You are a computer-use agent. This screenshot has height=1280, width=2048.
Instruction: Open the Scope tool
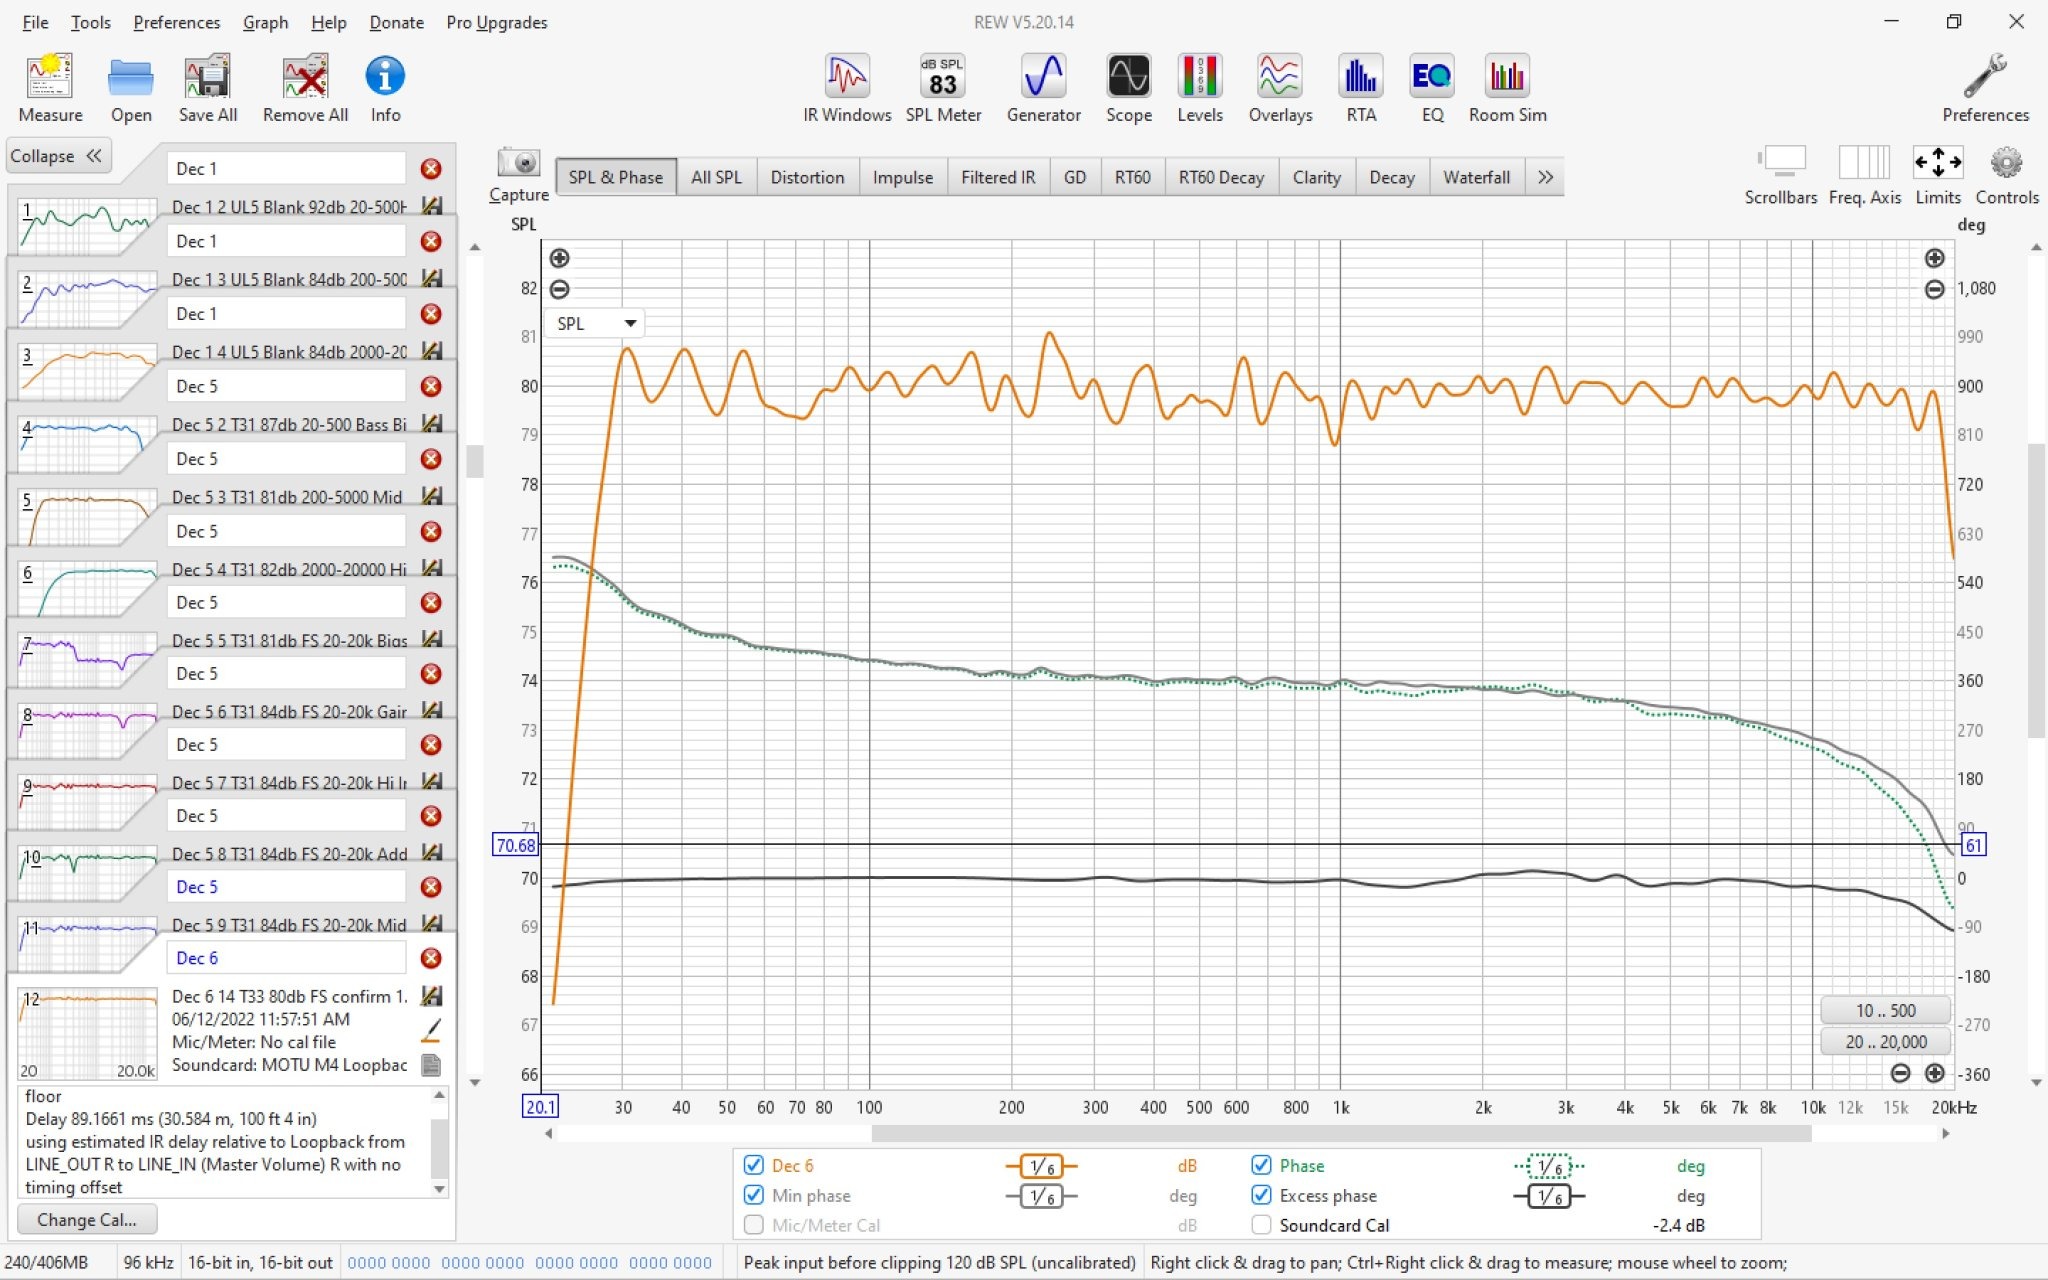point(1128,89)
